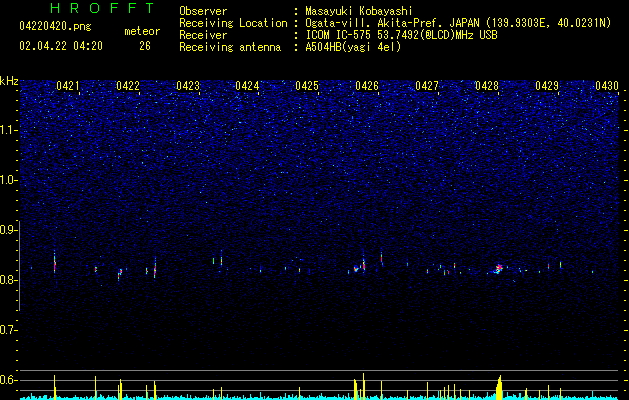
Task: Click the 0426 time marker
Action: pos(367,86)
